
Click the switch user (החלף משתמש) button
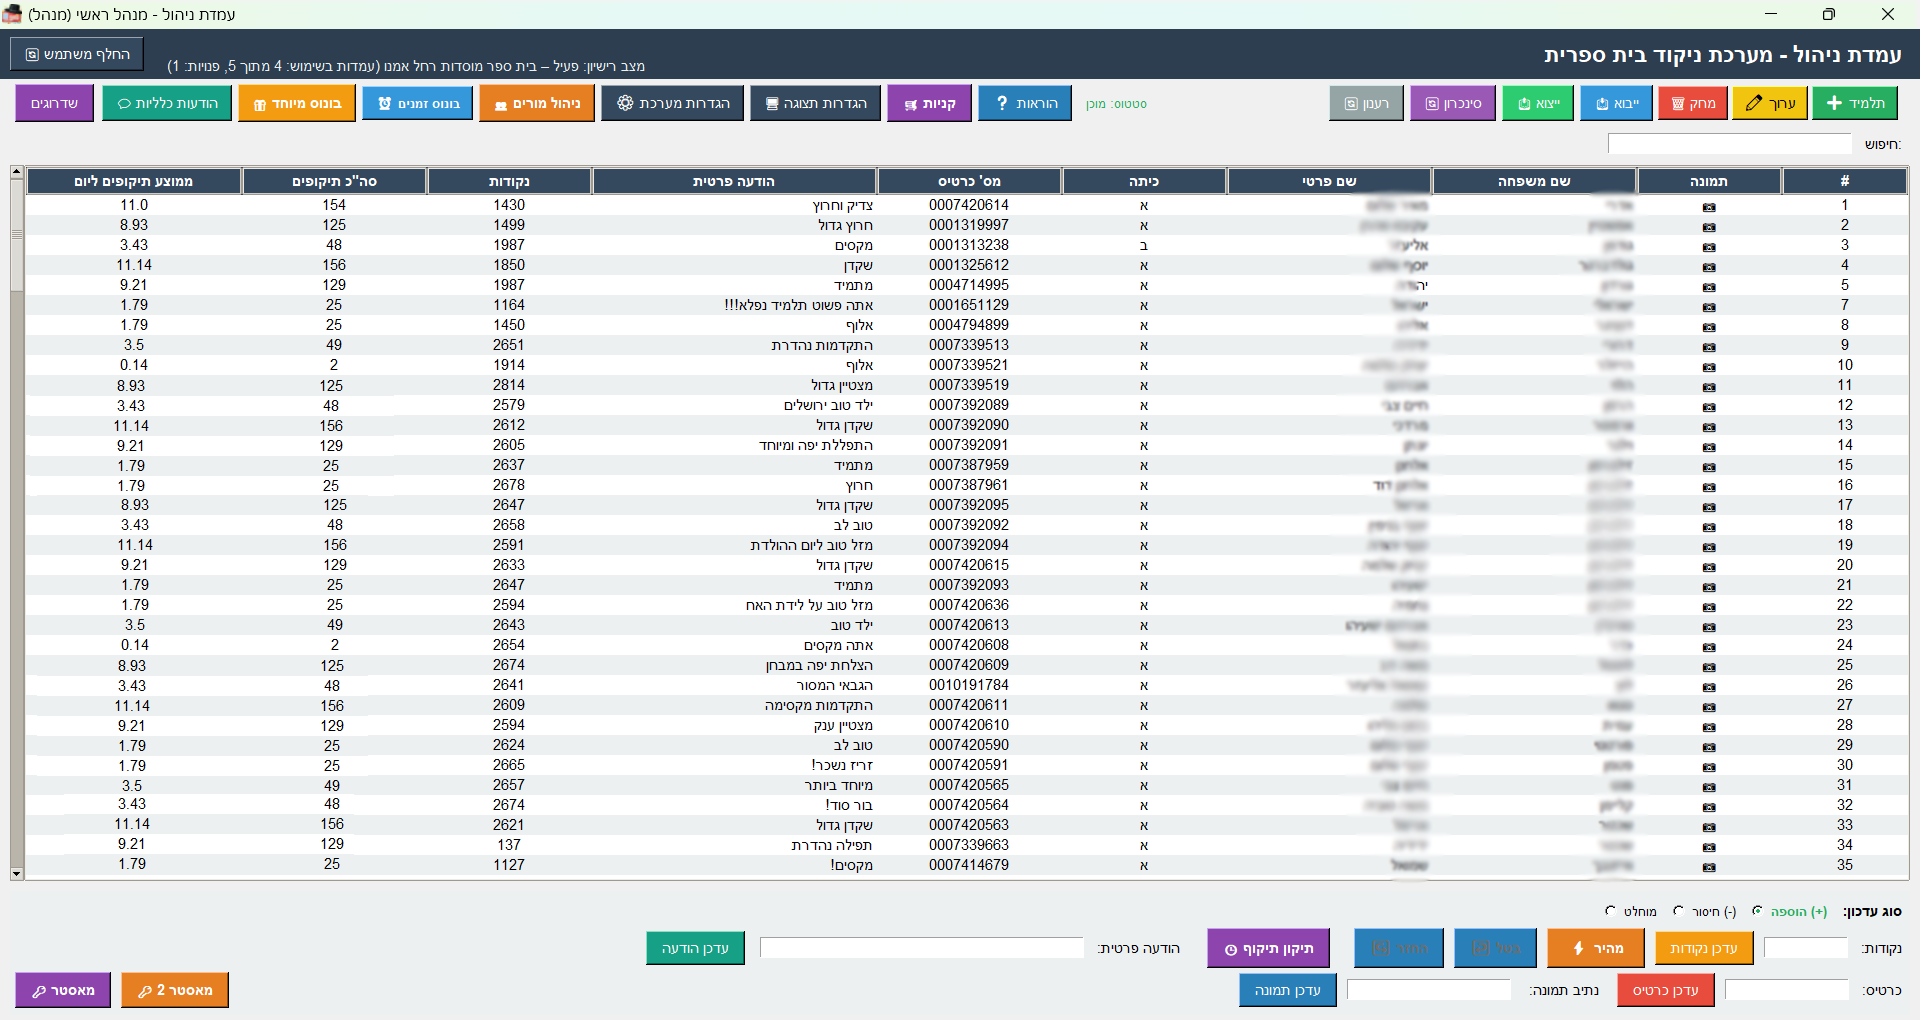(x=77, y=54)
